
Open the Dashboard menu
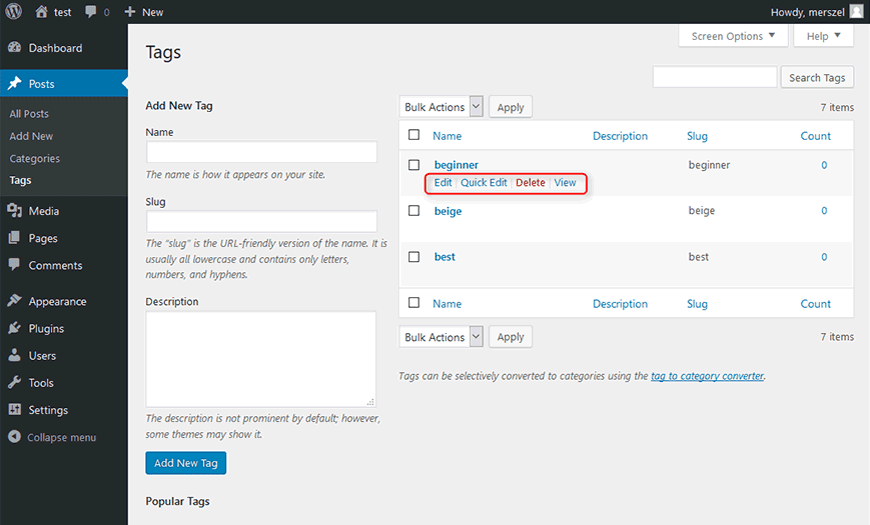pyautogui.click(x=55, y=48)
